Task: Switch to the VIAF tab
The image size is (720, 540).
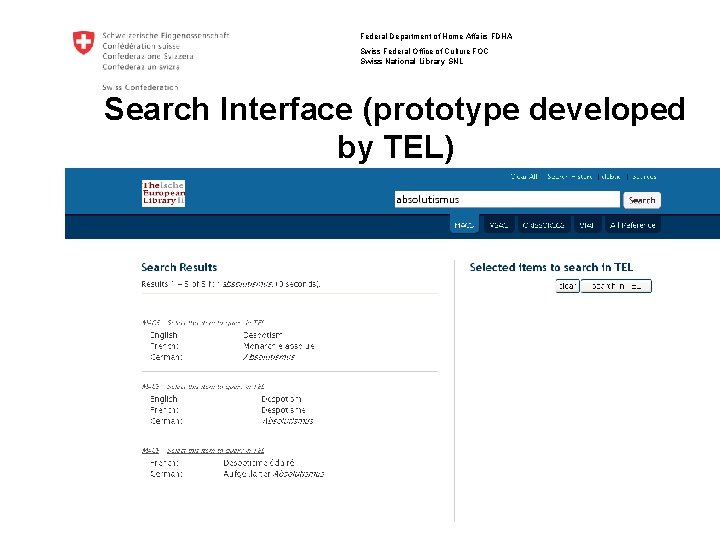Action: point(586,225)
